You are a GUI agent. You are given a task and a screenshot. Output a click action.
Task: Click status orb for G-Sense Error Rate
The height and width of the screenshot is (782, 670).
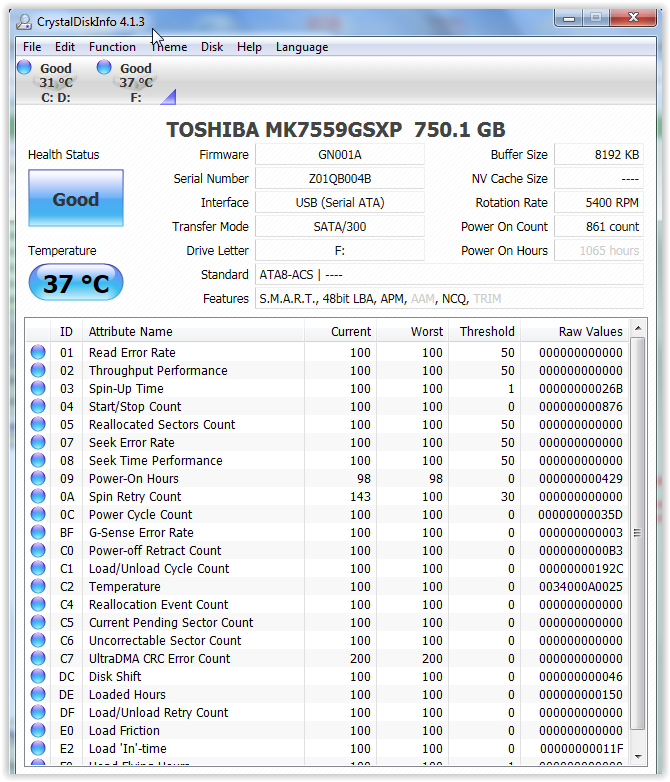(38, 532)
